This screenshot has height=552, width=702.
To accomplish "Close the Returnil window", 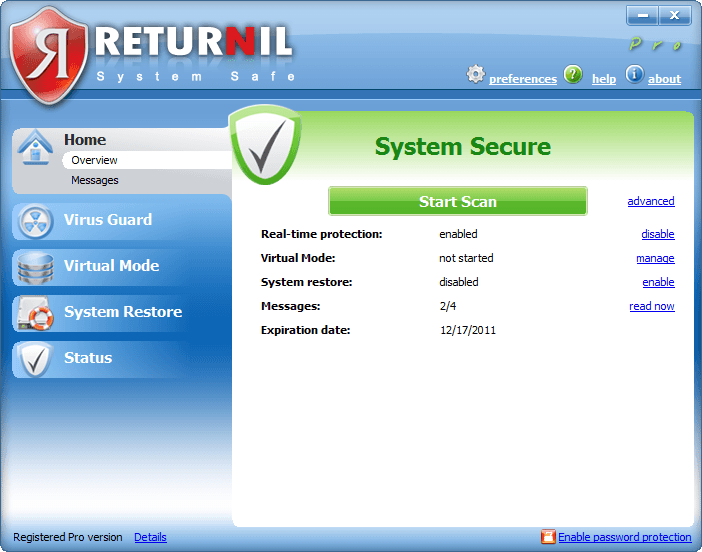I will [675, 16].
